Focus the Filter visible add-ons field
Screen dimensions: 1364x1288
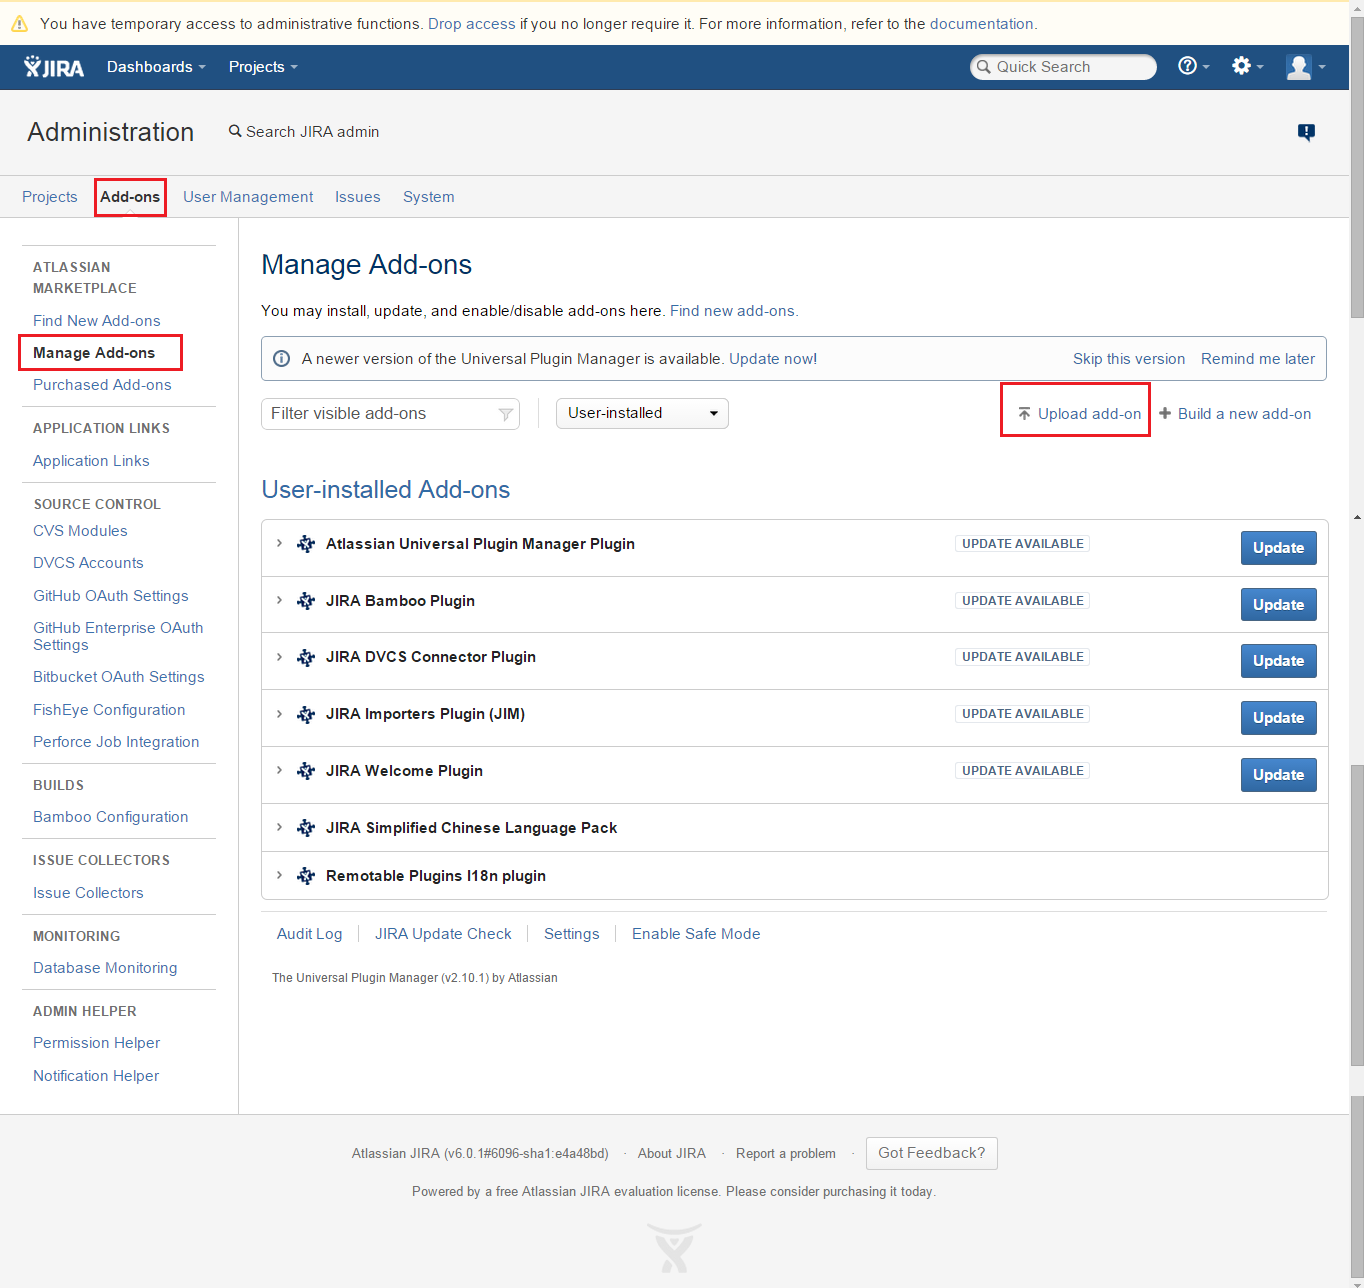click(x=390, y=414)
